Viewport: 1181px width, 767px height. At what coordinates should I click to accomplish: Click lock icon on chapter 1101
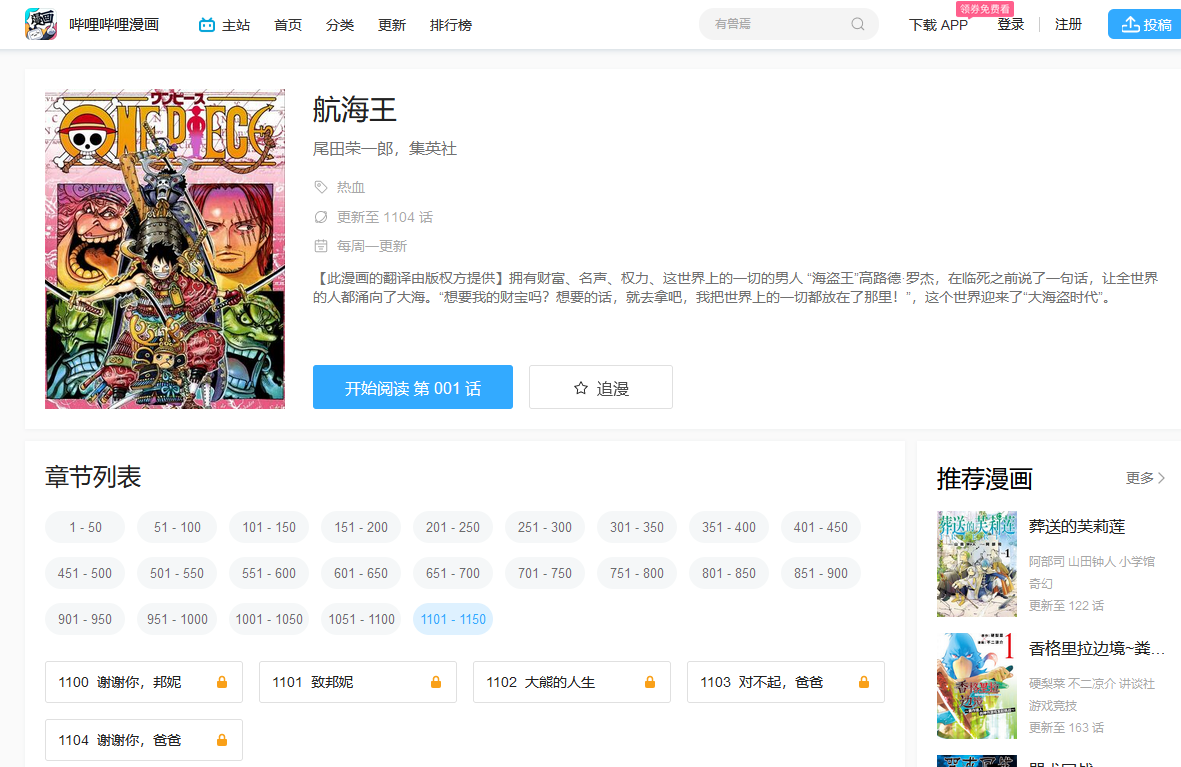point(435,682)
